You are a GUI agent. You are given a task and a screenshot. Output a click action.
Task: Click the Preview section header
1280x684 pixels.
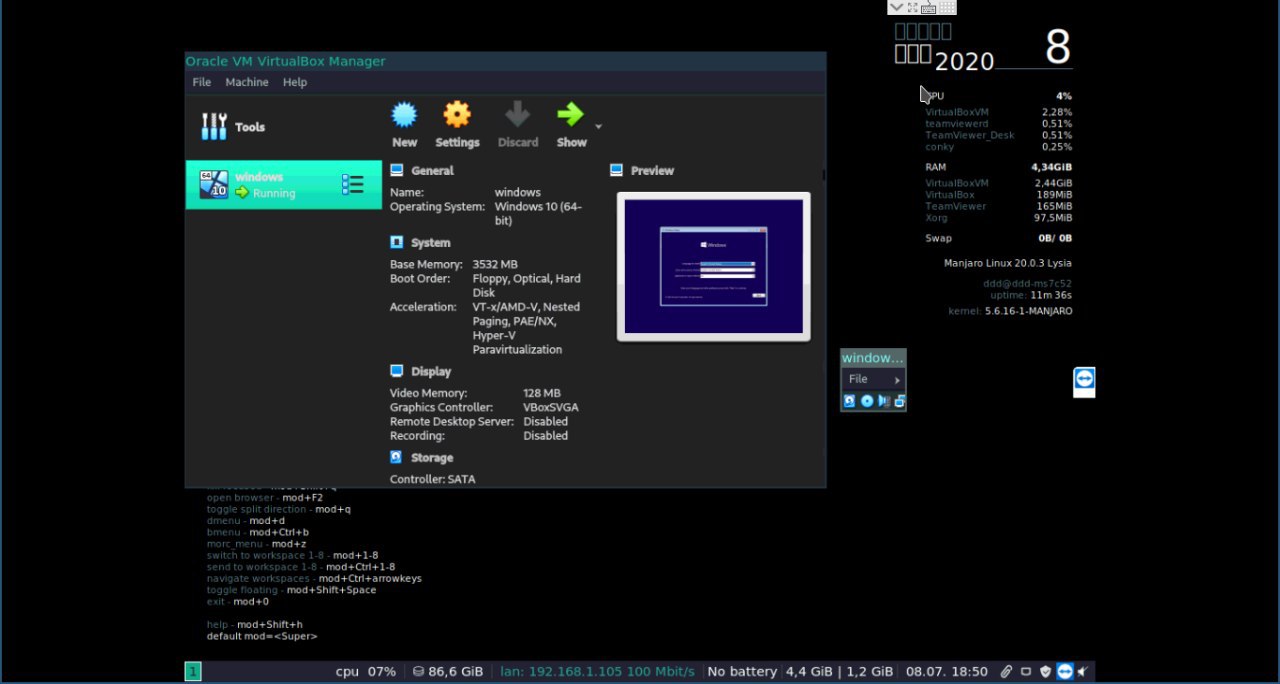pos(652,170)
